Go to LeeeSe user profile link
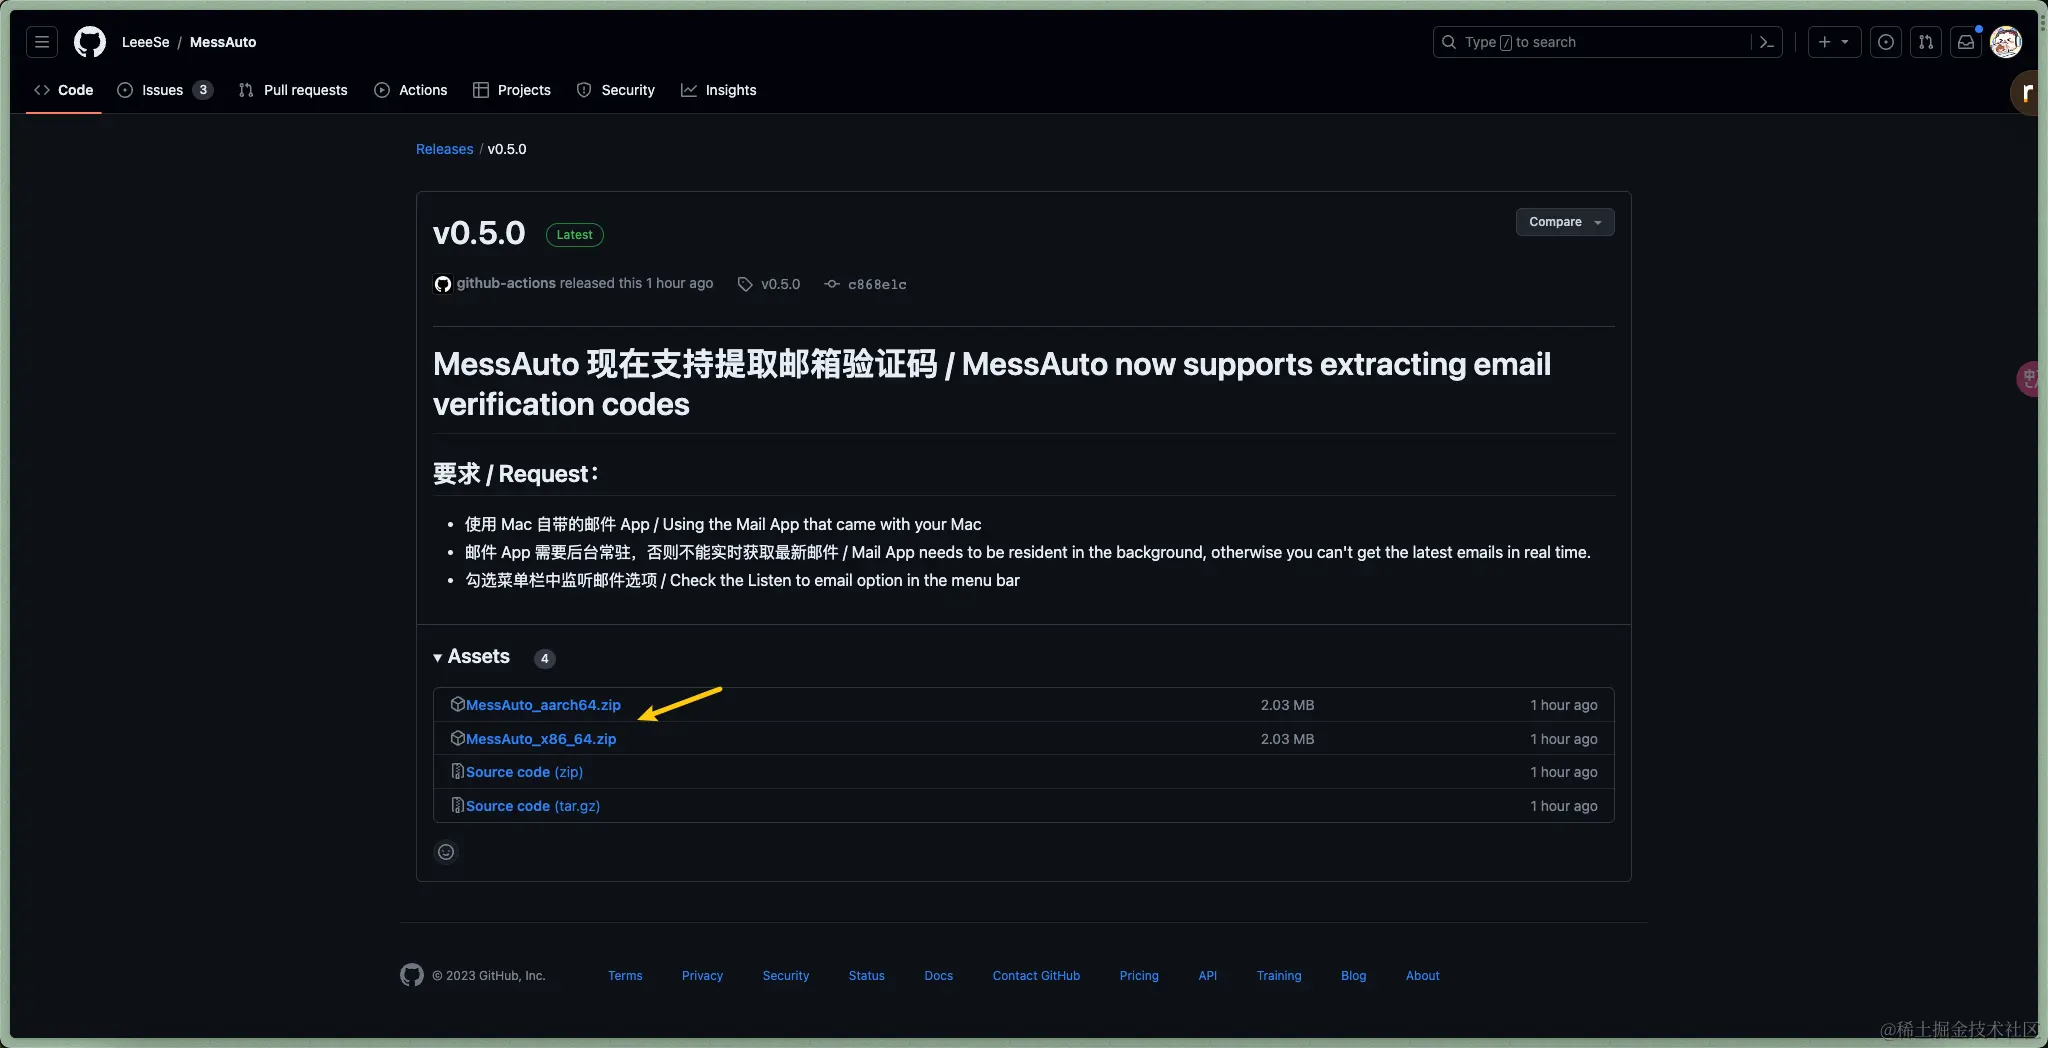The width and height of the screenshot is (2048, 1048). point(146,42)
